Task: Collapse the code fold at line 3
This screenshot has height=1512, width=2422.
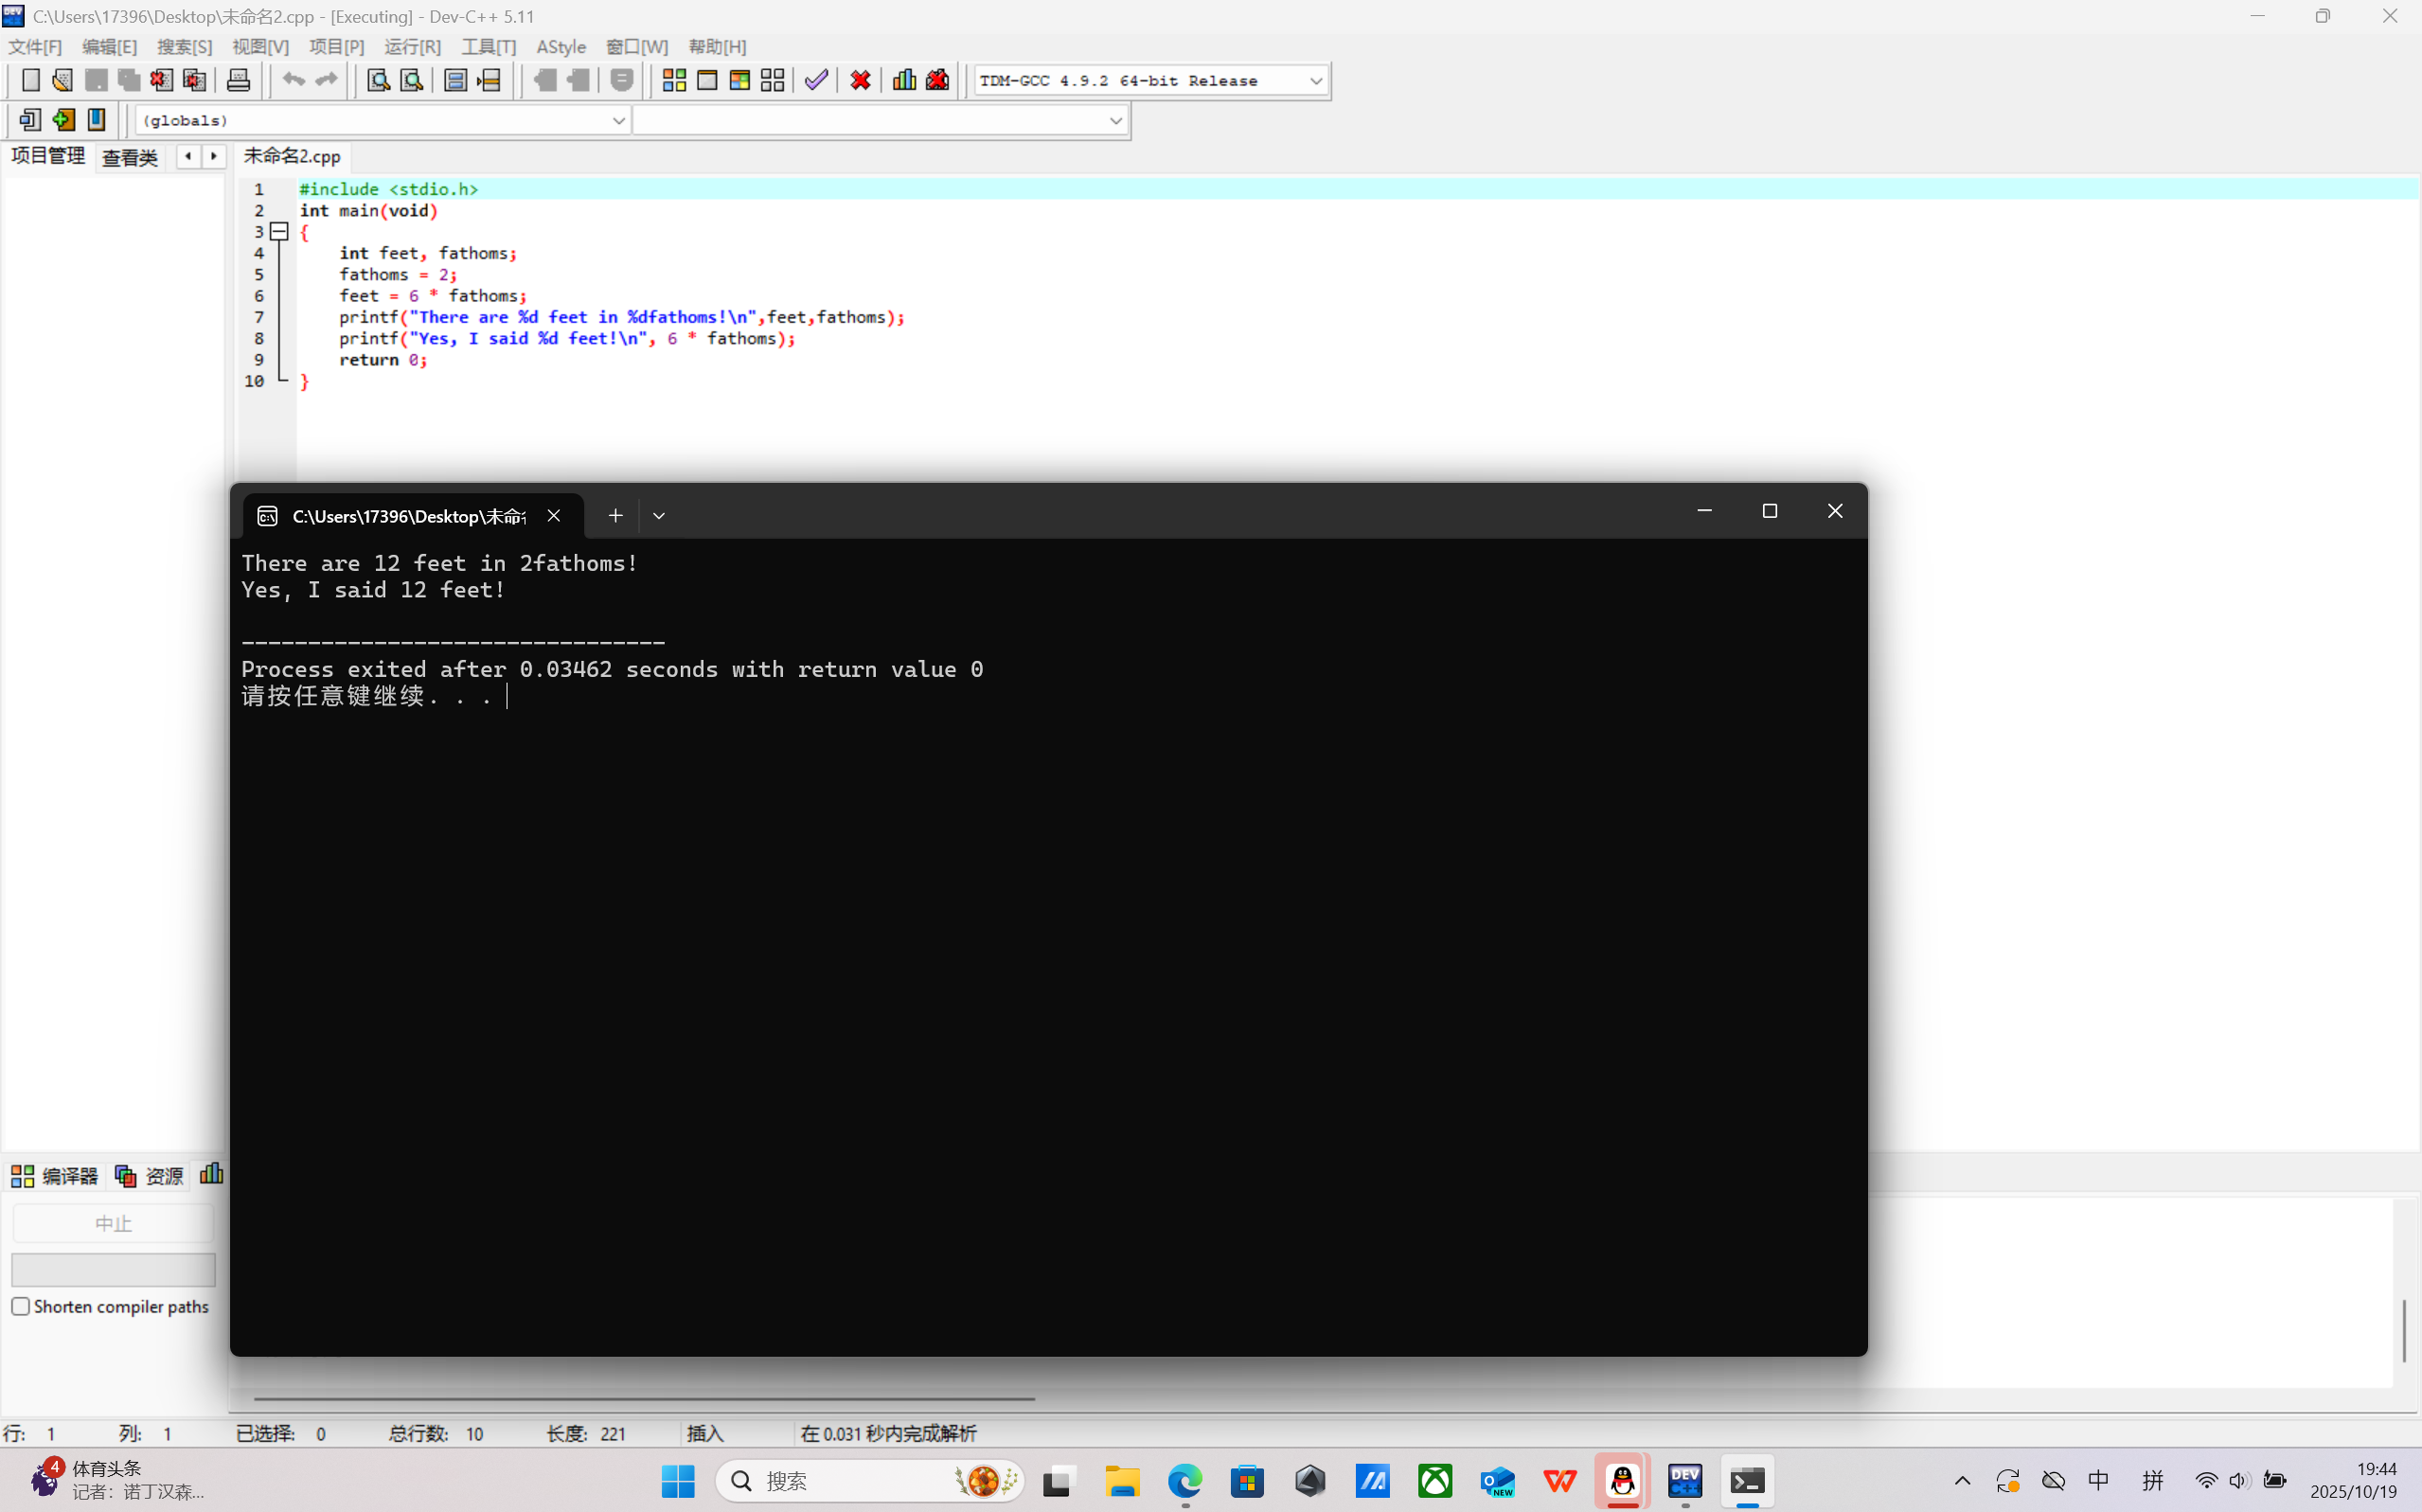Action: tap(280, 232)
